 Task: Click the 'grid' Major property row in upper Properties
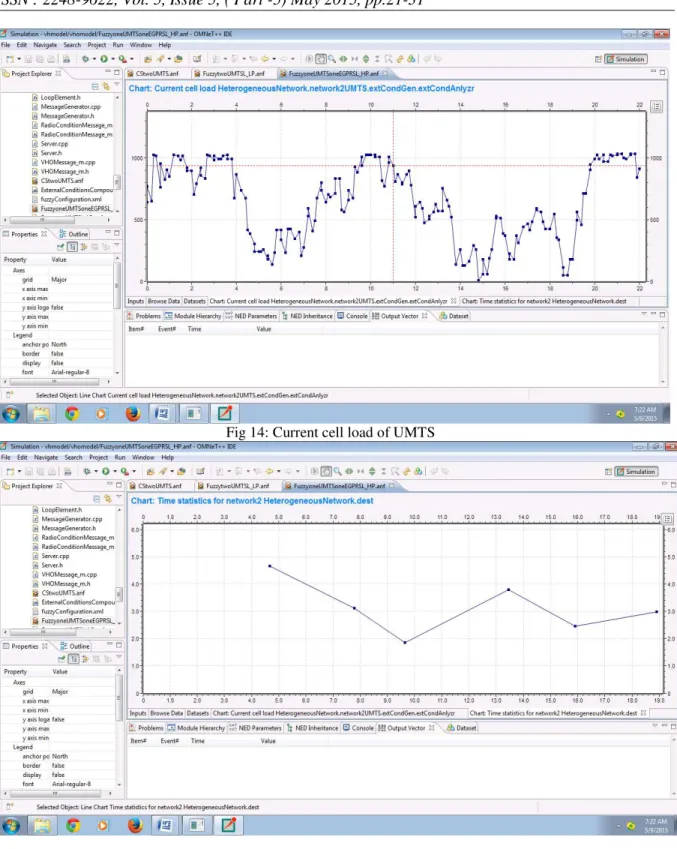coord(57,279)
